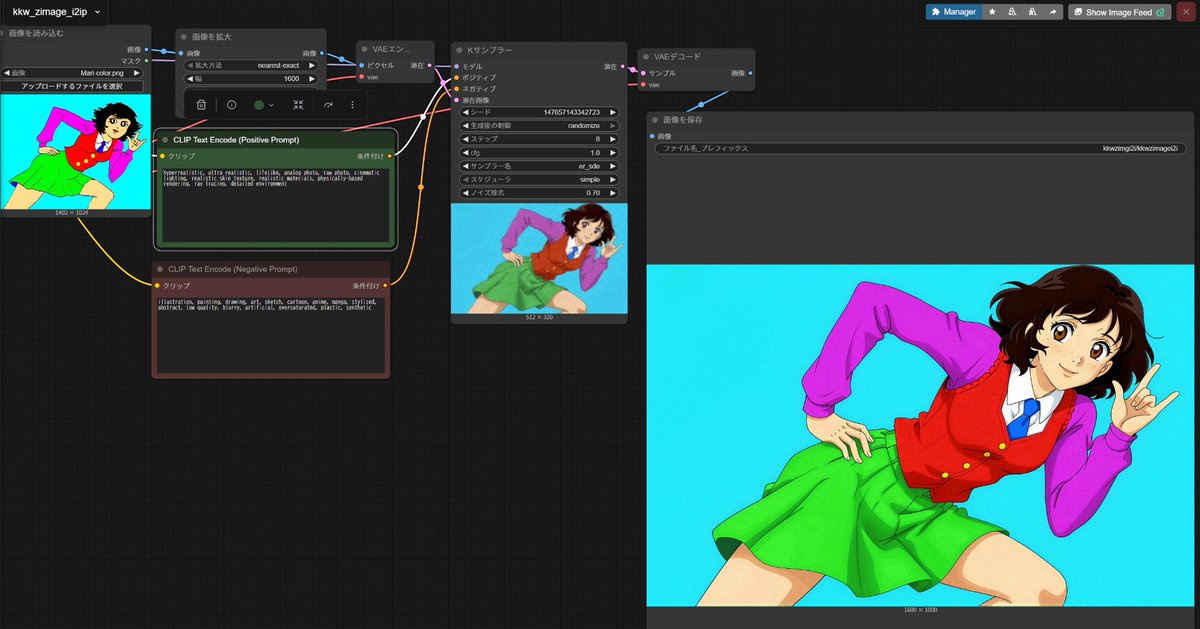Collapse the VAE Encode node via title dot
The width and height of the screenshot is (1200, 629).
[366, 49]
